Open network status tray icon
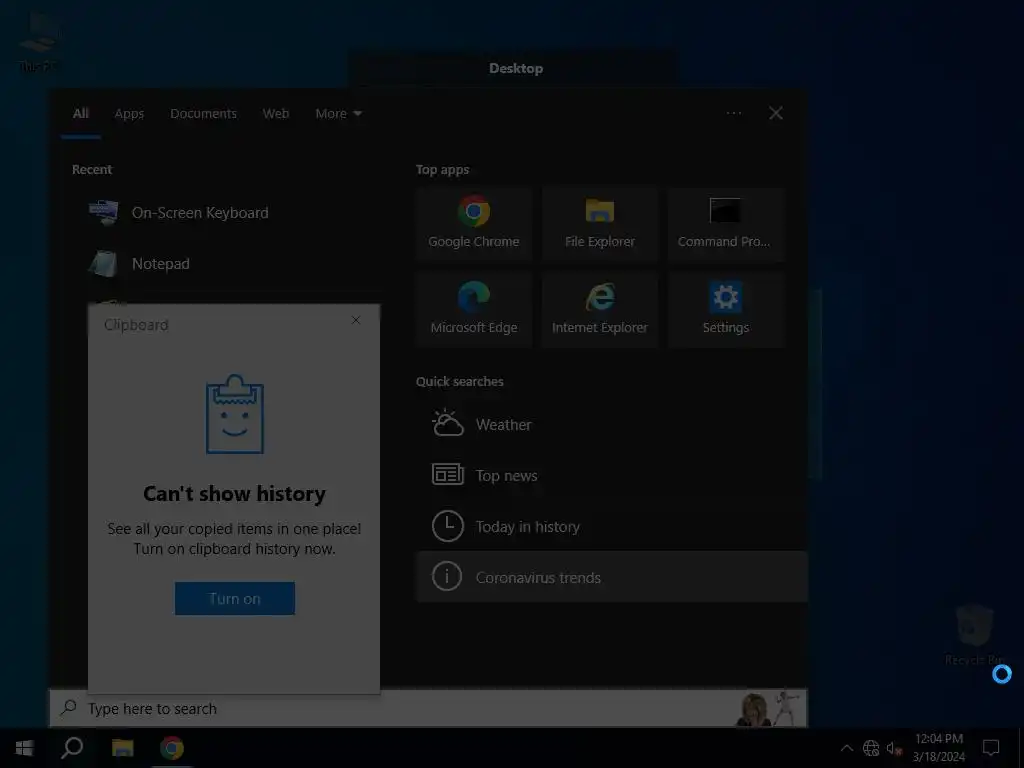Image resolution: width=1024 pixels, height=768 pixels. 871,748
